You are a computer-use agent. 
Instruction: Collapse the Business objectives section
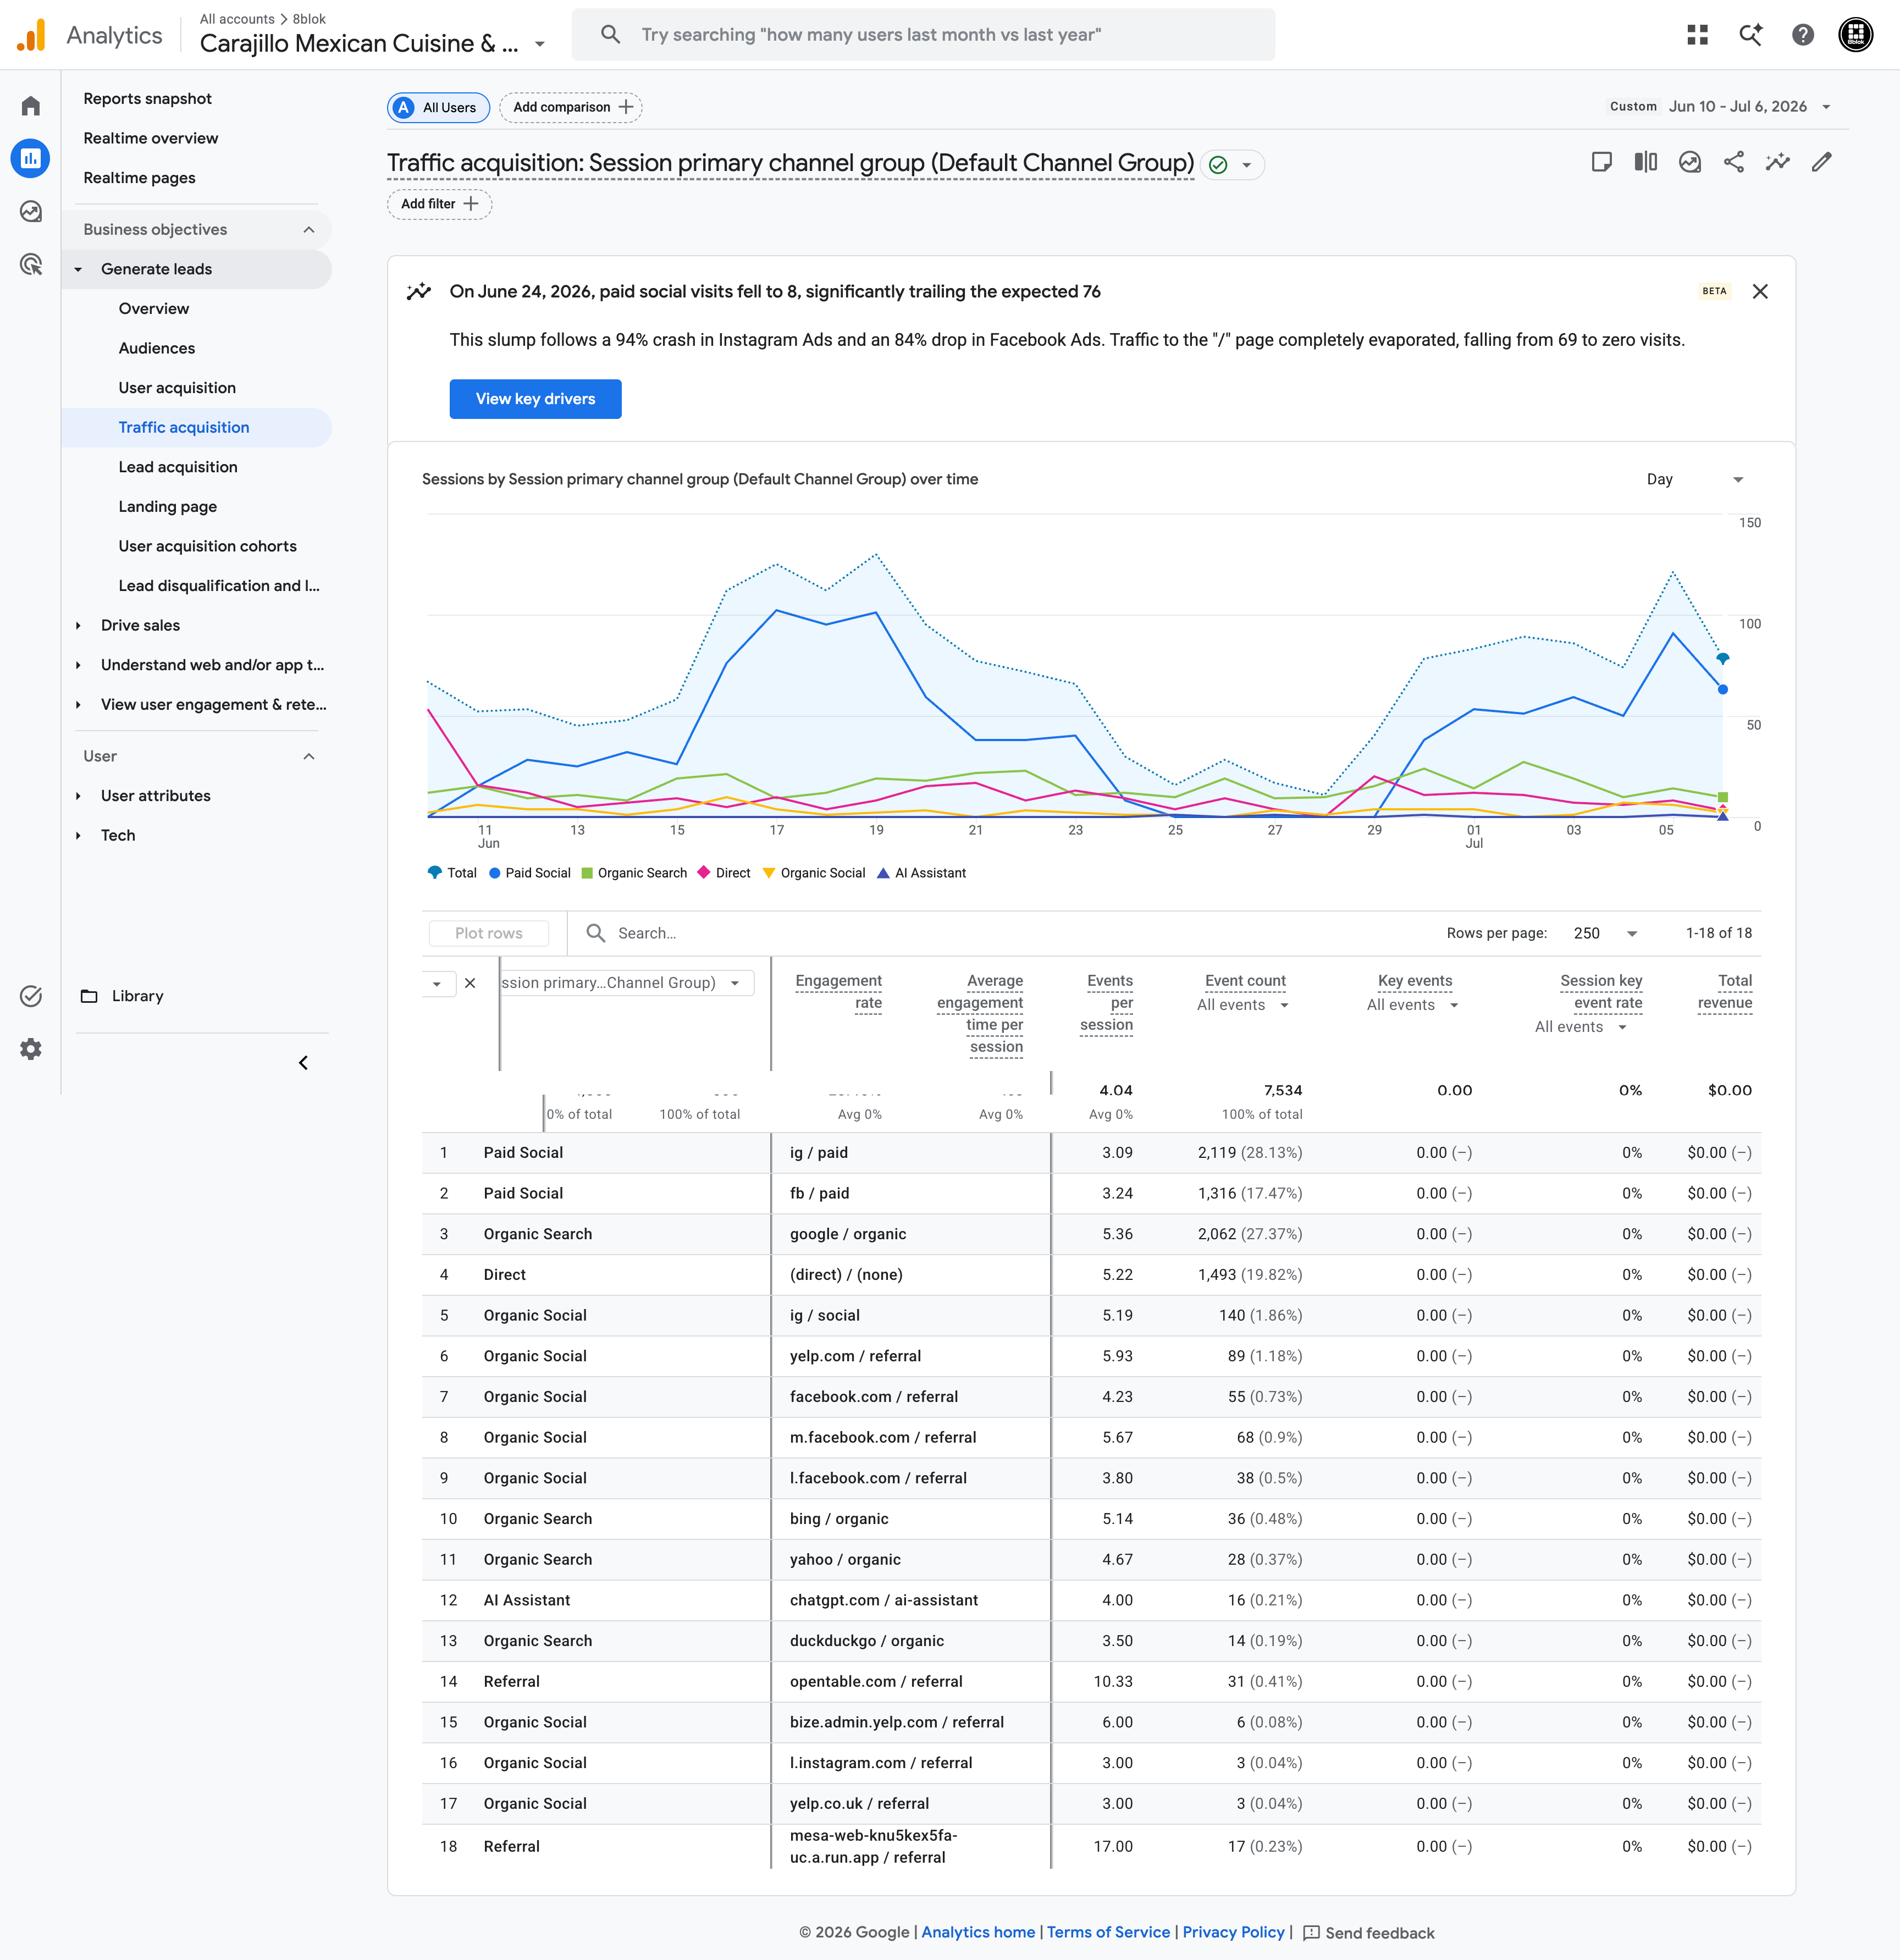coord(309,230)
